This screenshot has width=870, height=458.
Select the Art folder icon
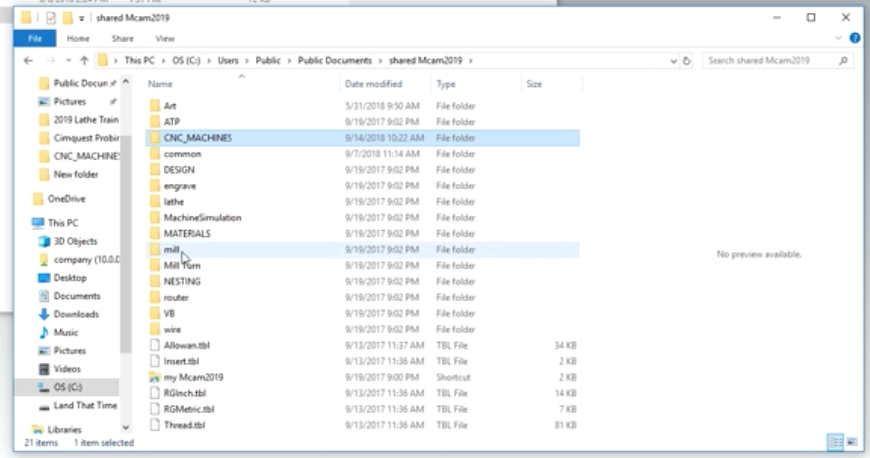(x=155, y=105)
